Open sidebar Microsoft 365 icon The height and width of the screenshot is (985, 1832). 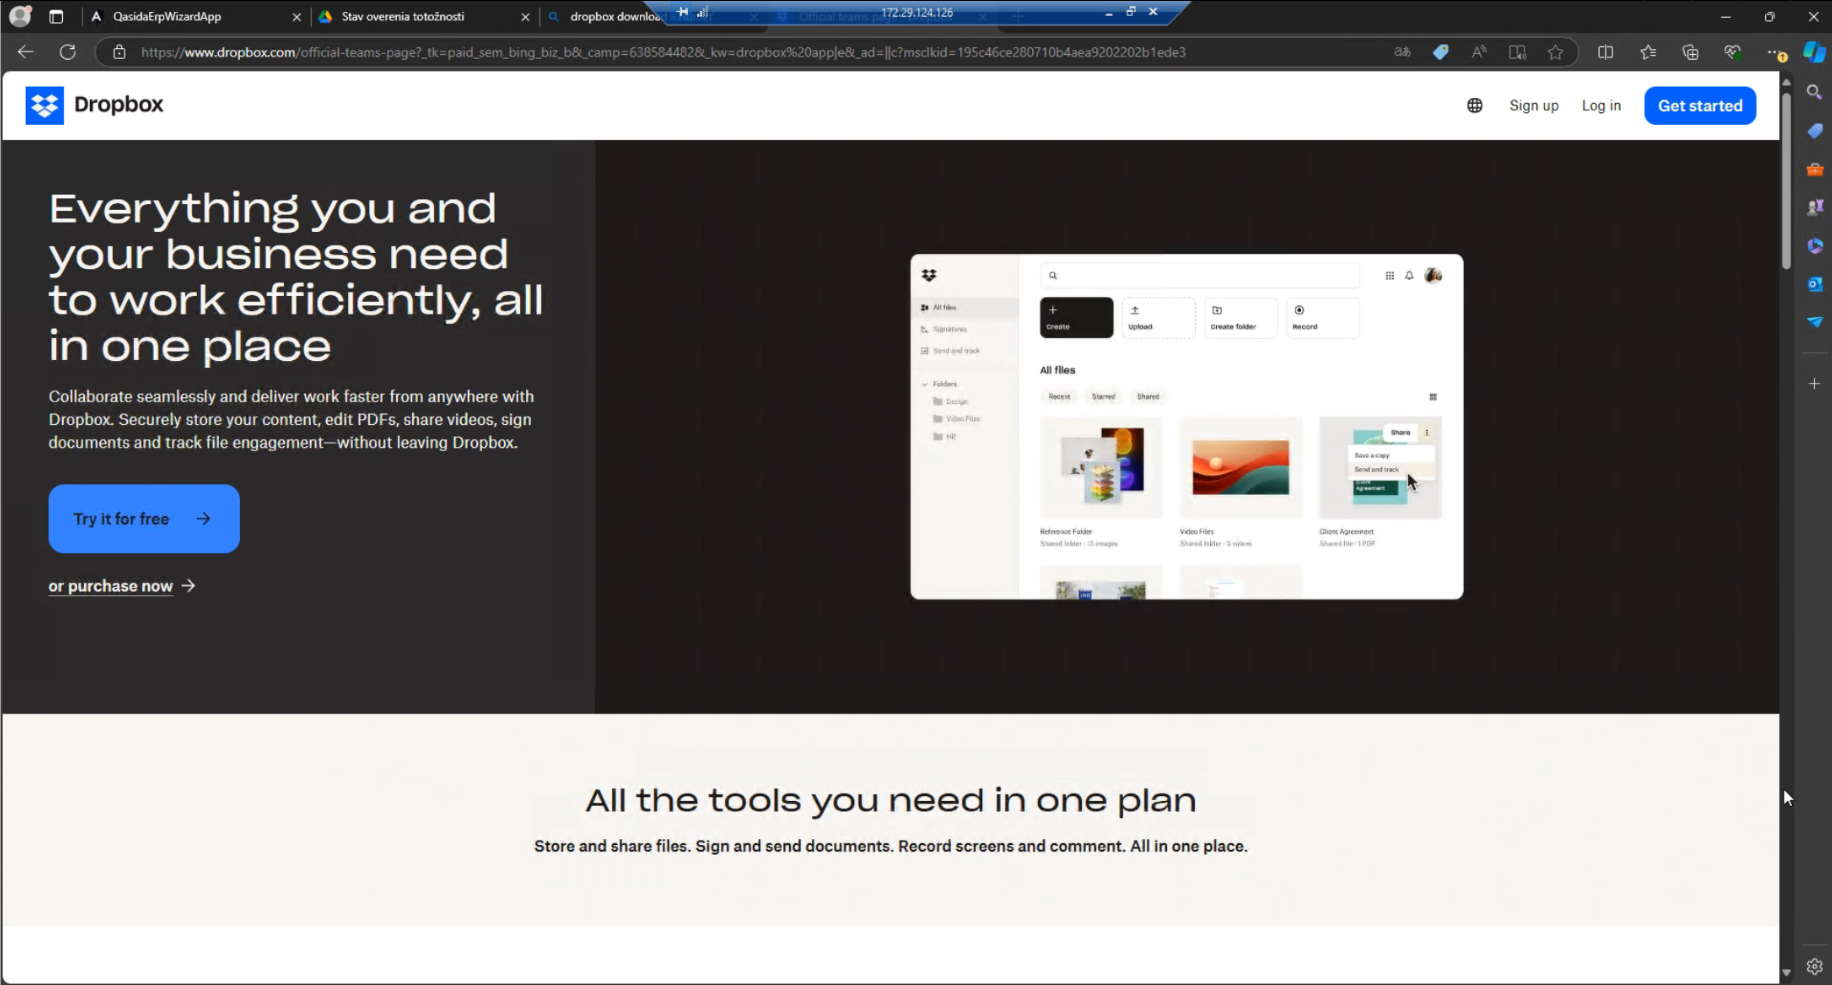point(1814,246)
